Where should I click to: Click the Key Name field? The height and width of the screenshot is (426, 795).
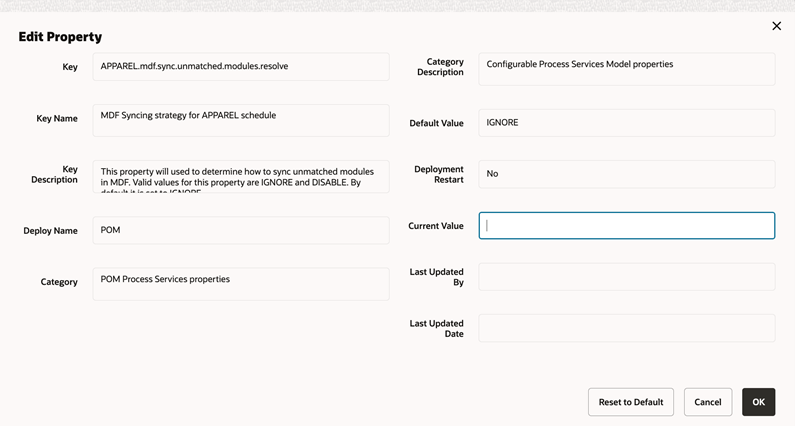(x=241, y=120)
